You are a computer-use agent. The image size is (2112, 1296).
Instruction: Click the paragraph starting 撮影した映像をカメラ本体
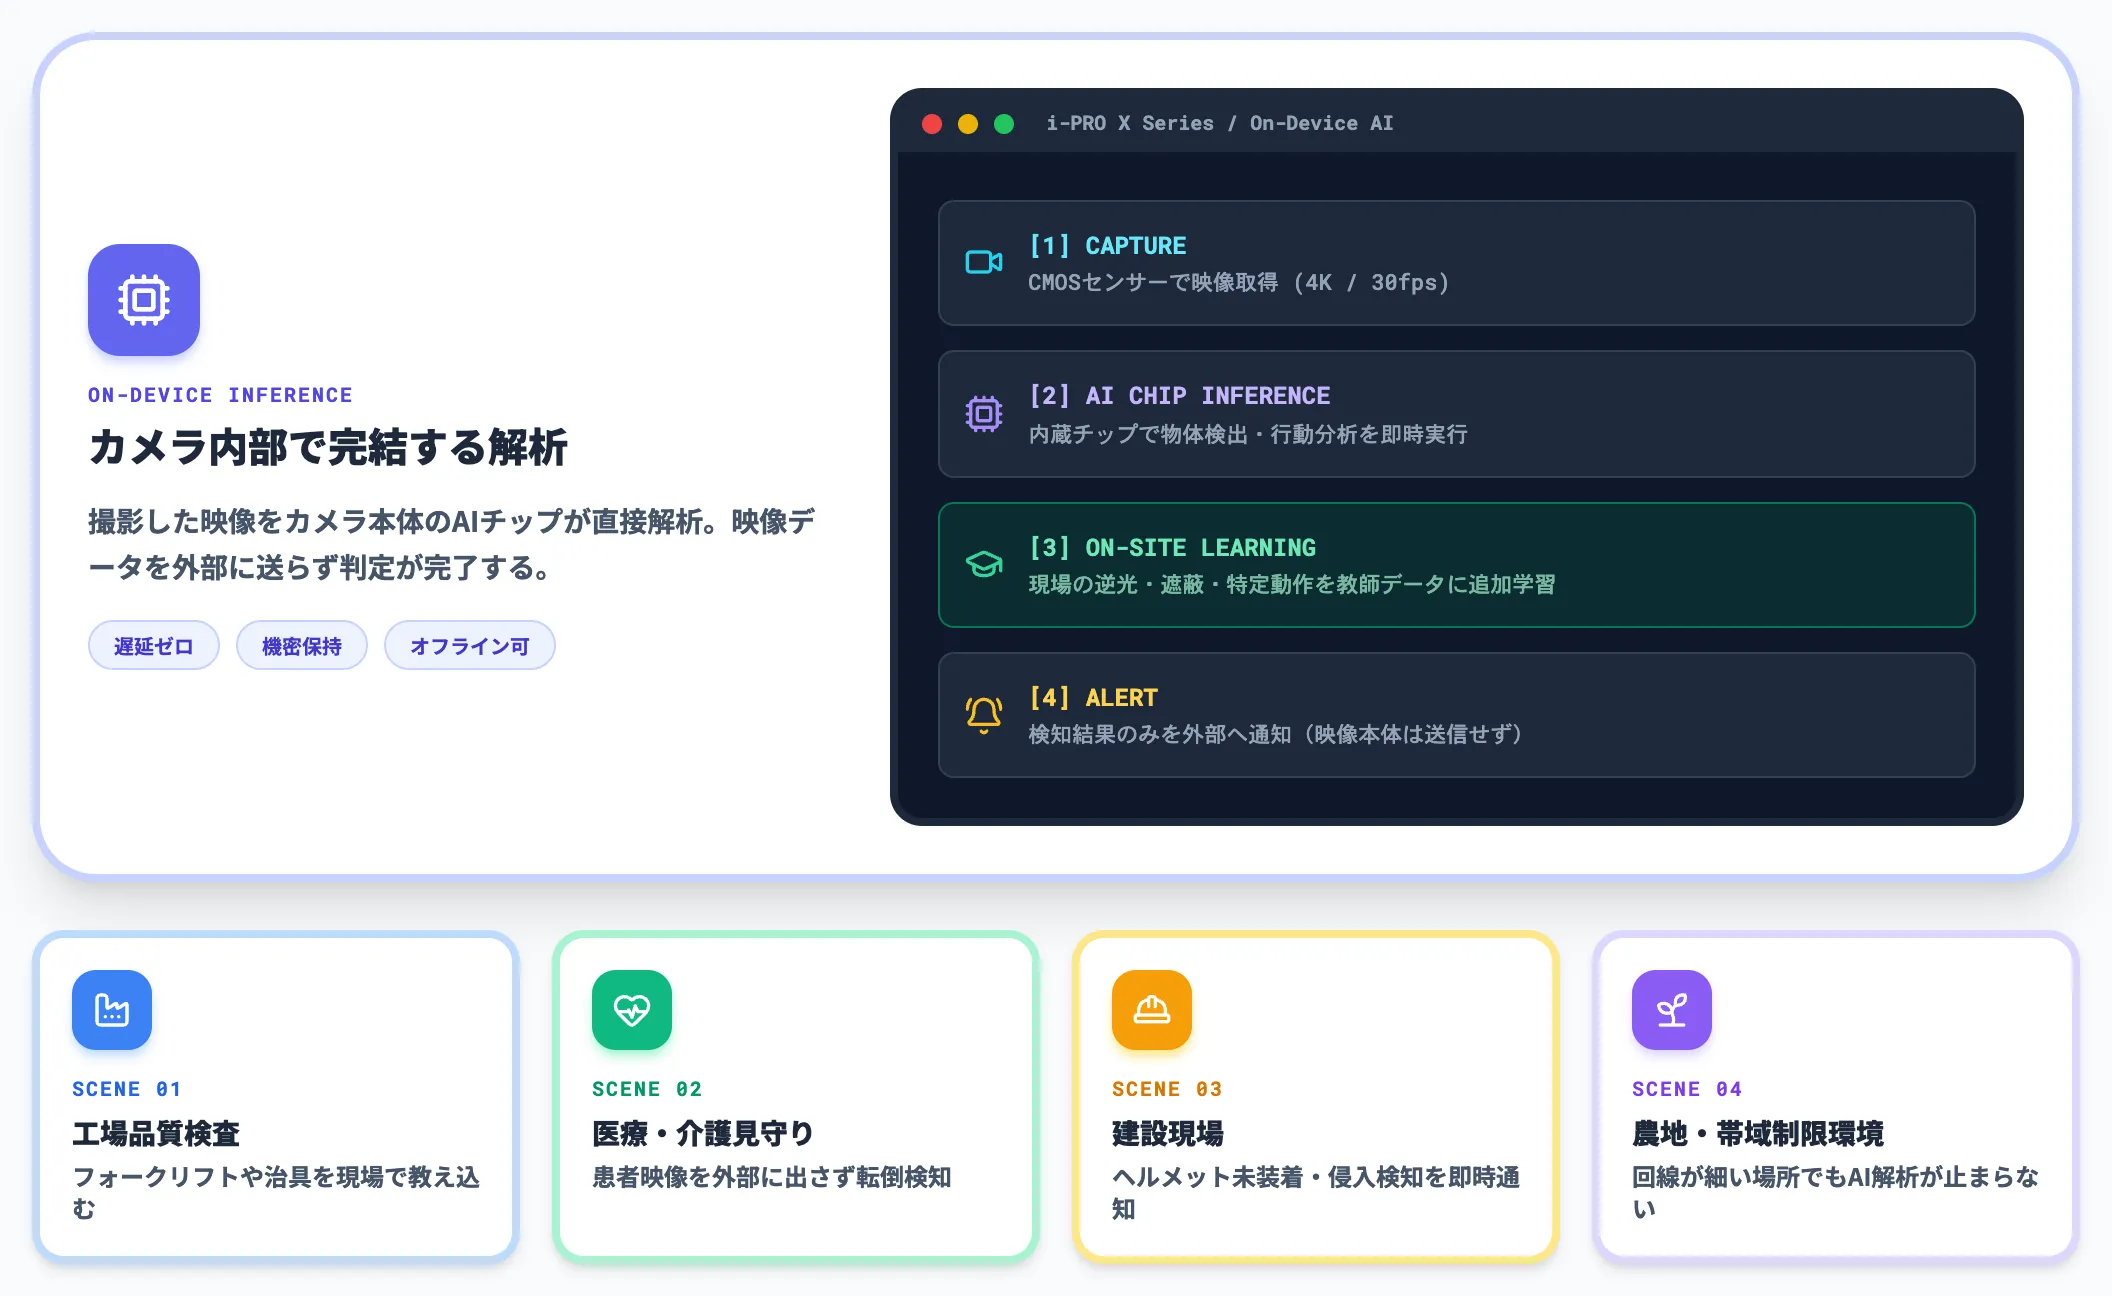[x=452, y=545]
